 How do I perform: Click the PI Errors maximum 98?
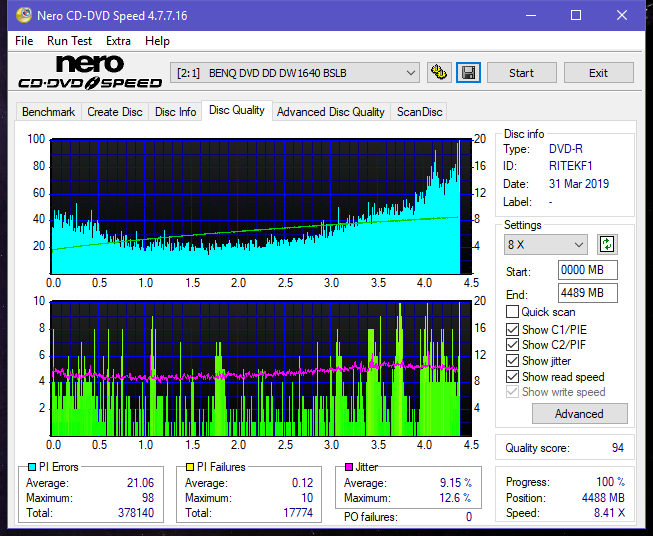coord(148,498)
